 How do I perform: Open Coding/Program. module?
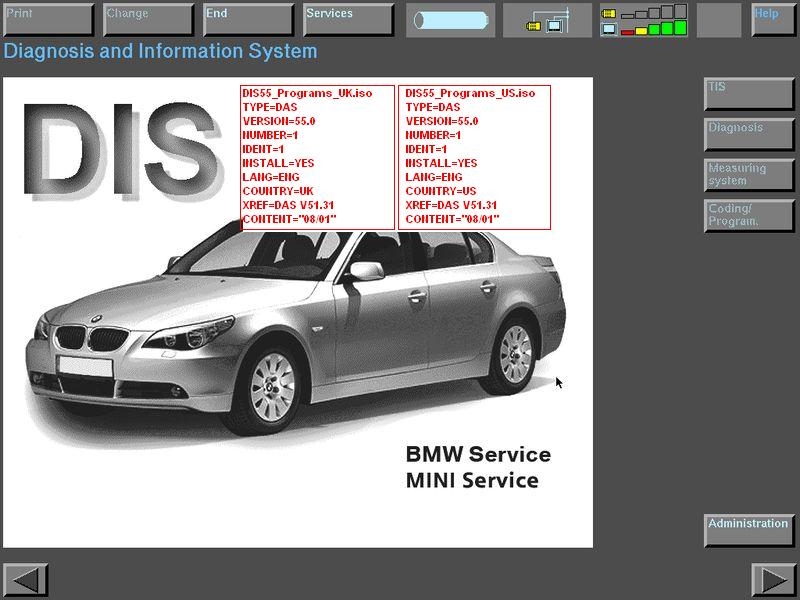pos(749,216)
